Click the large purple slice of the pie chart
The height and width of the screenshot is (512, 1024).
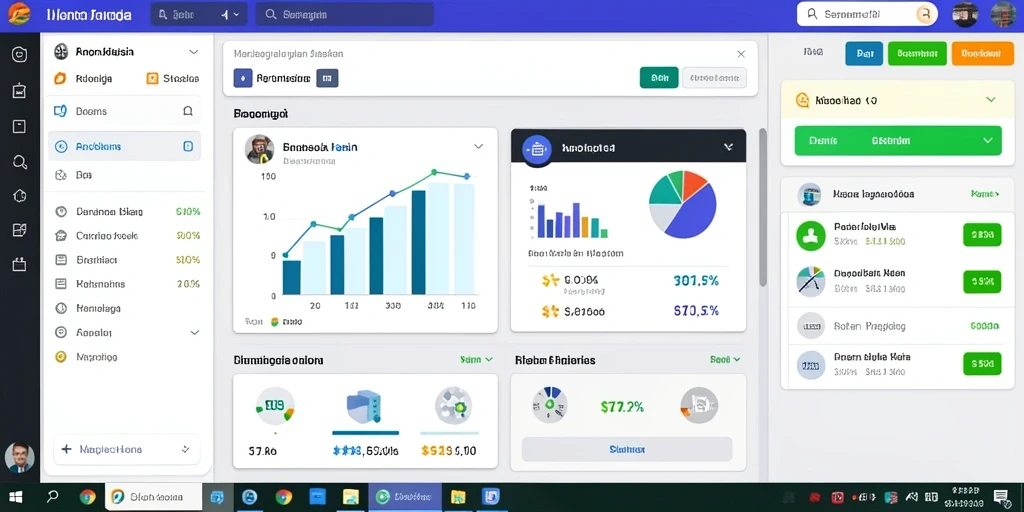pos(694,212)
